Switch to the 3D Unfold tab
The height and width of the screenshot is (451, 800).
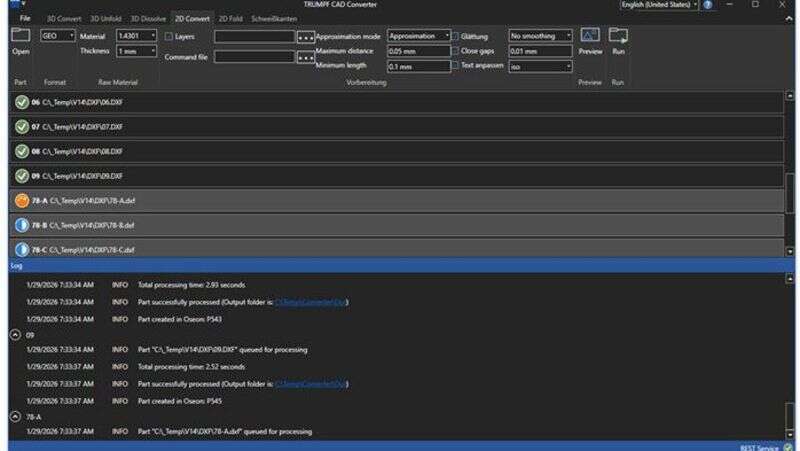tap(107, 19)
